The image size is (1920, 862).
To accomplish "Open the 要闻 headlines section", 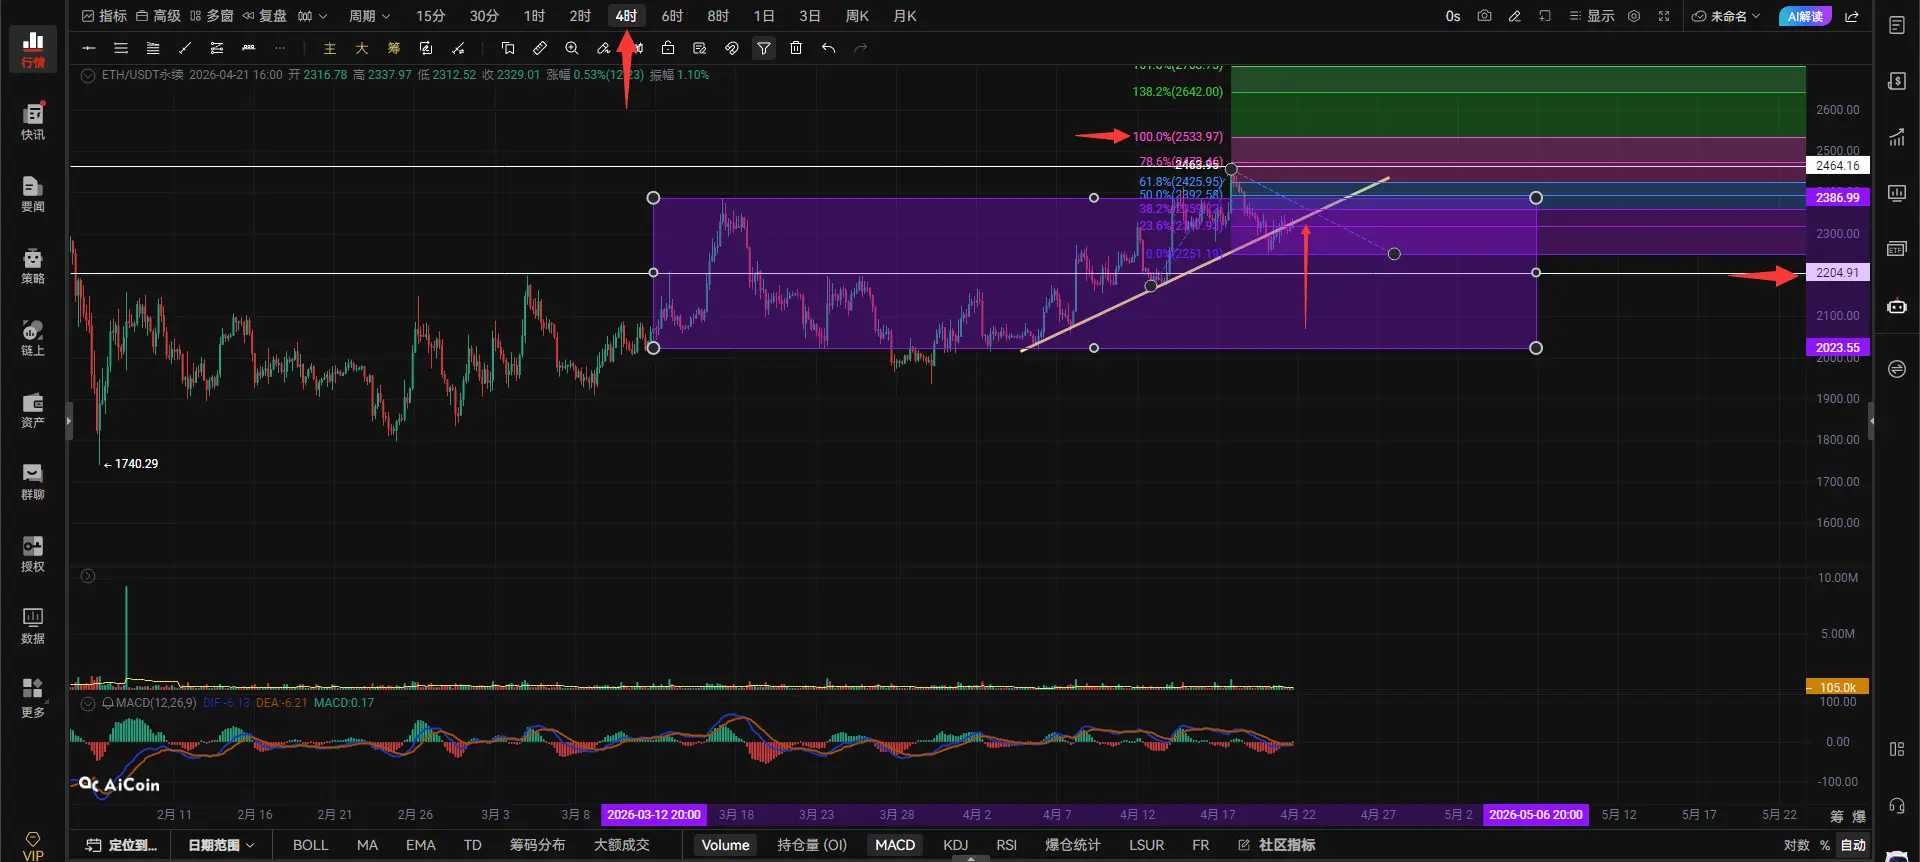I will [33, 193].
